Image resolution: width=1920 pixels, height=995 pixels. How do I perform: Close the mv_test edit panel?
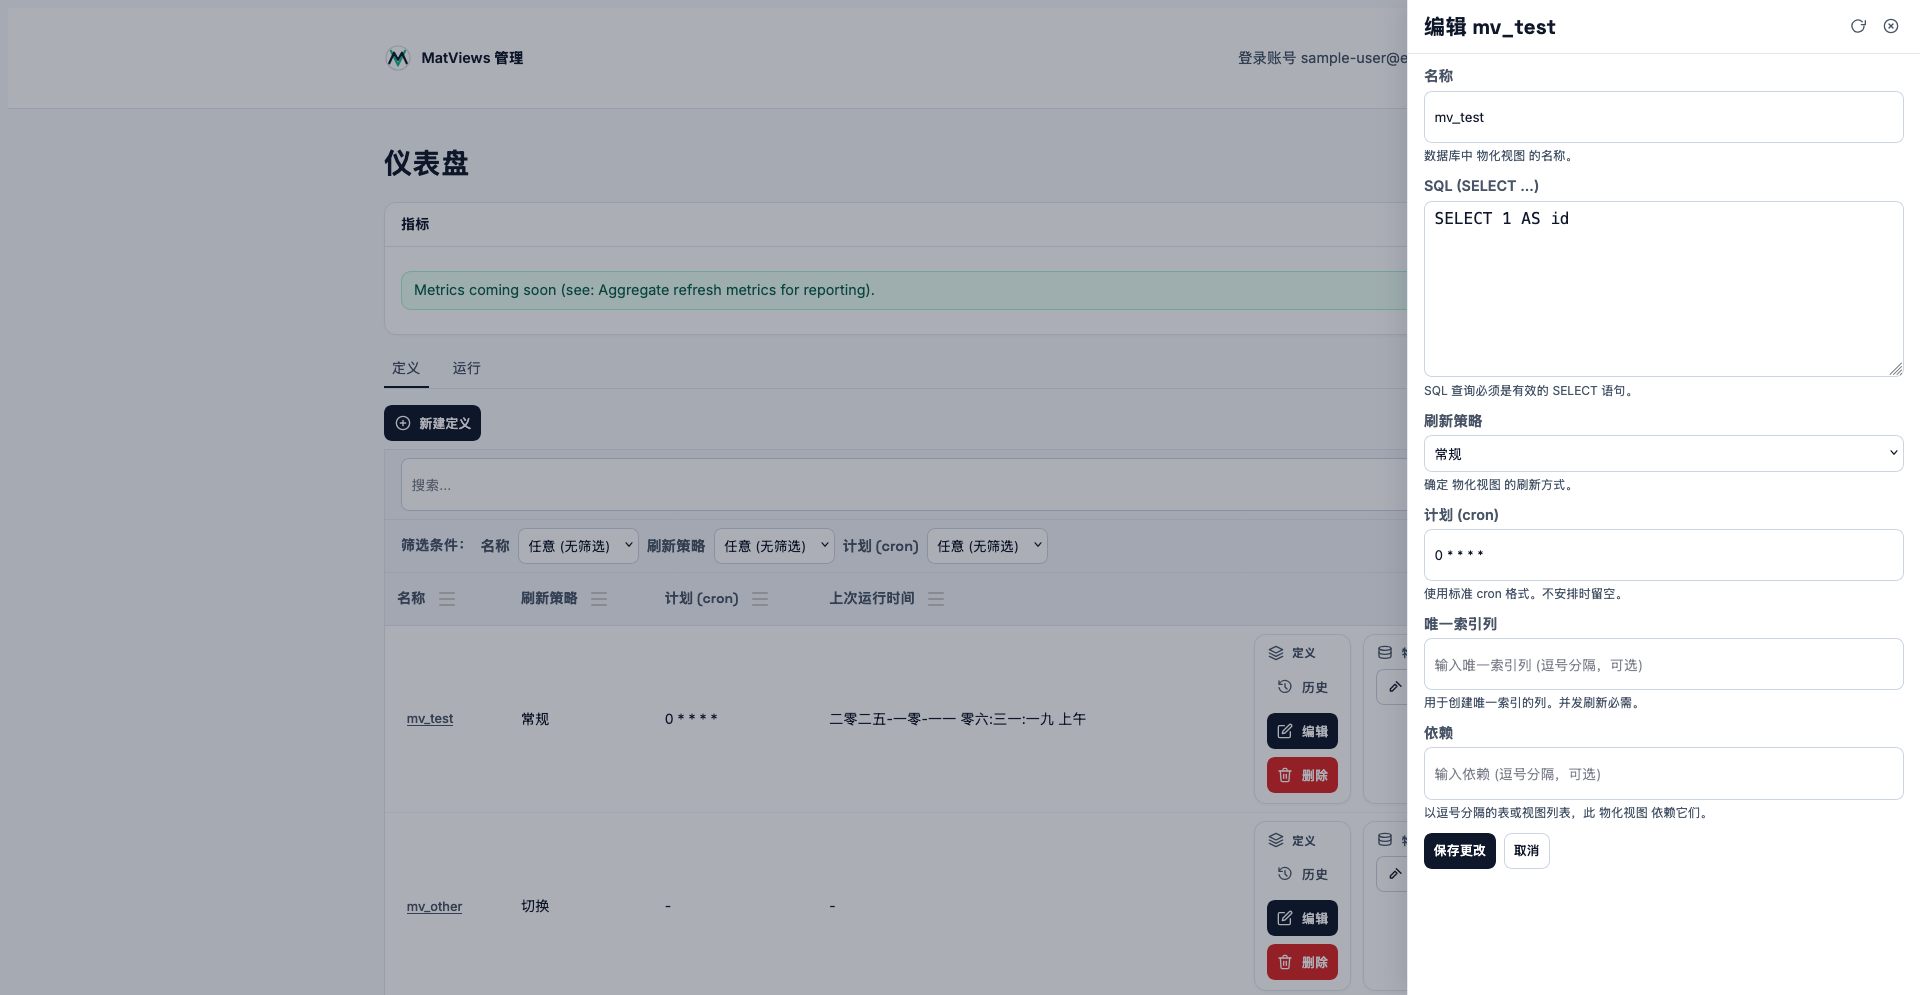pos(1891,27)
